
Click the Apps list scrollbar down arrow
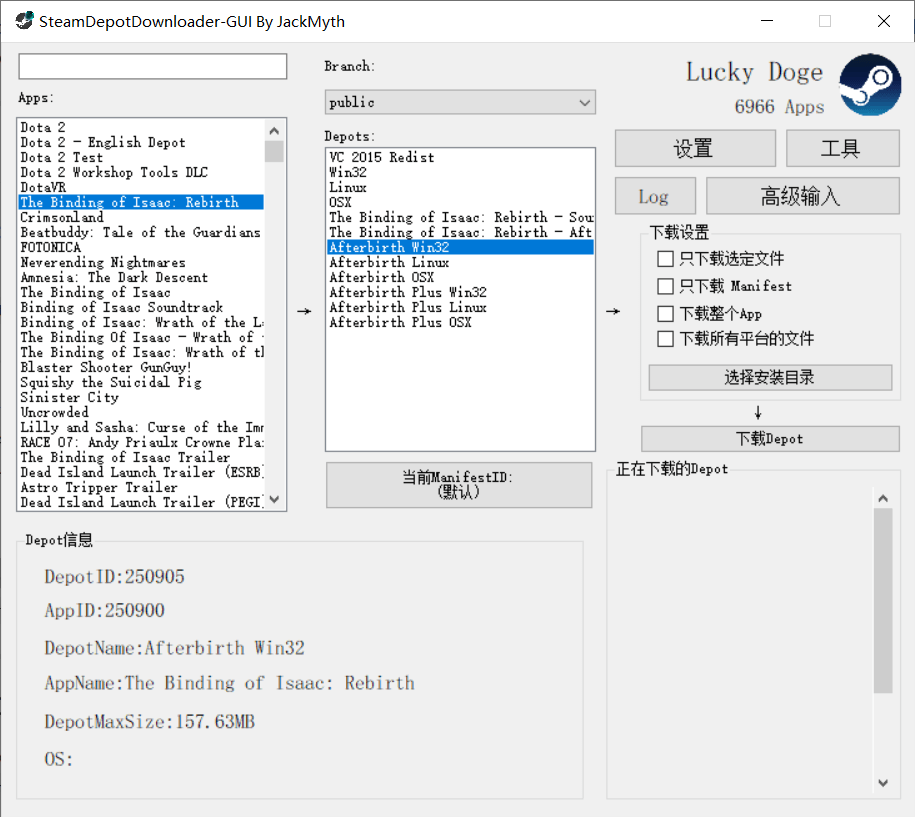(274, 501)
